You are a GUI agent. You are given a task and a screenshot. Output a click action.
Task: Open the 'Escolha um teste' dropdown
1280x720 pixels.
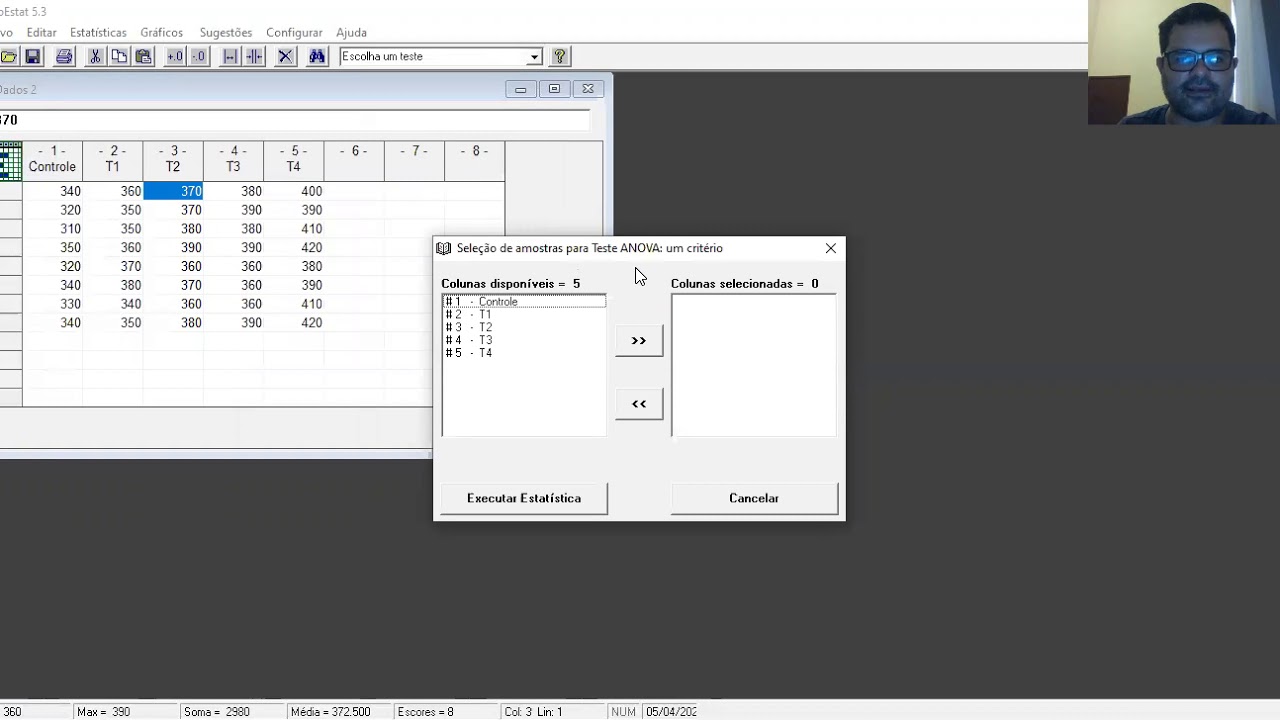534,57
